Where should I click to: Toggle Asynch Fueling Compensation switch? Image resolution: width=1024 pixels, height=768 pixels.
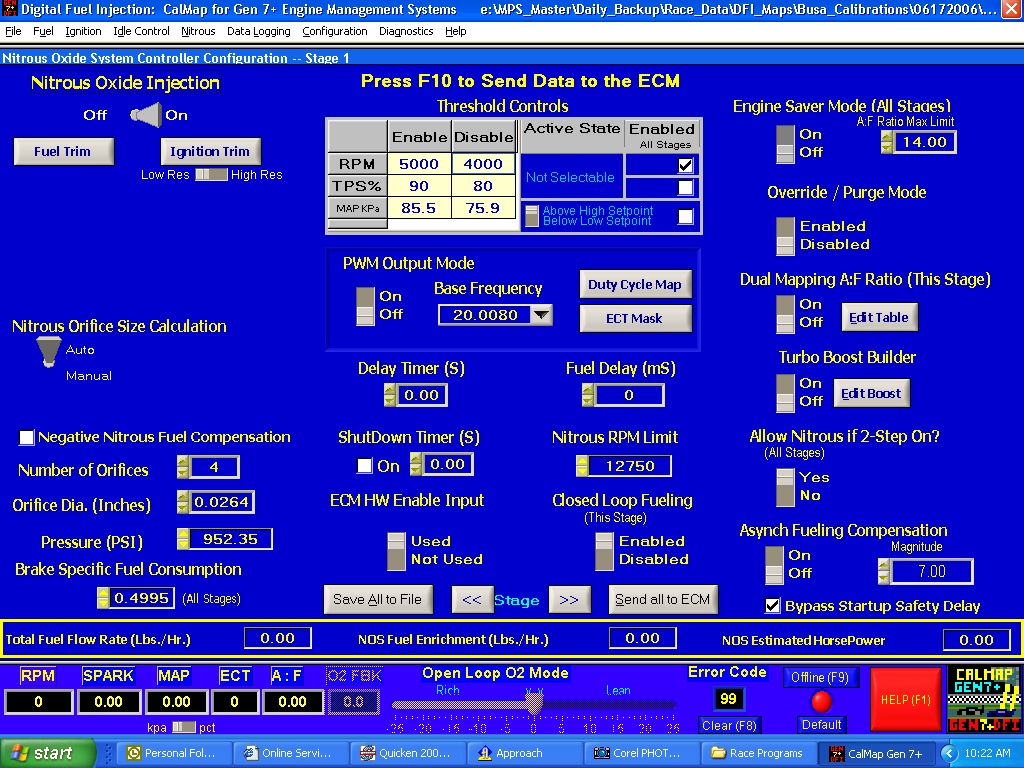(x=775, y=564)
